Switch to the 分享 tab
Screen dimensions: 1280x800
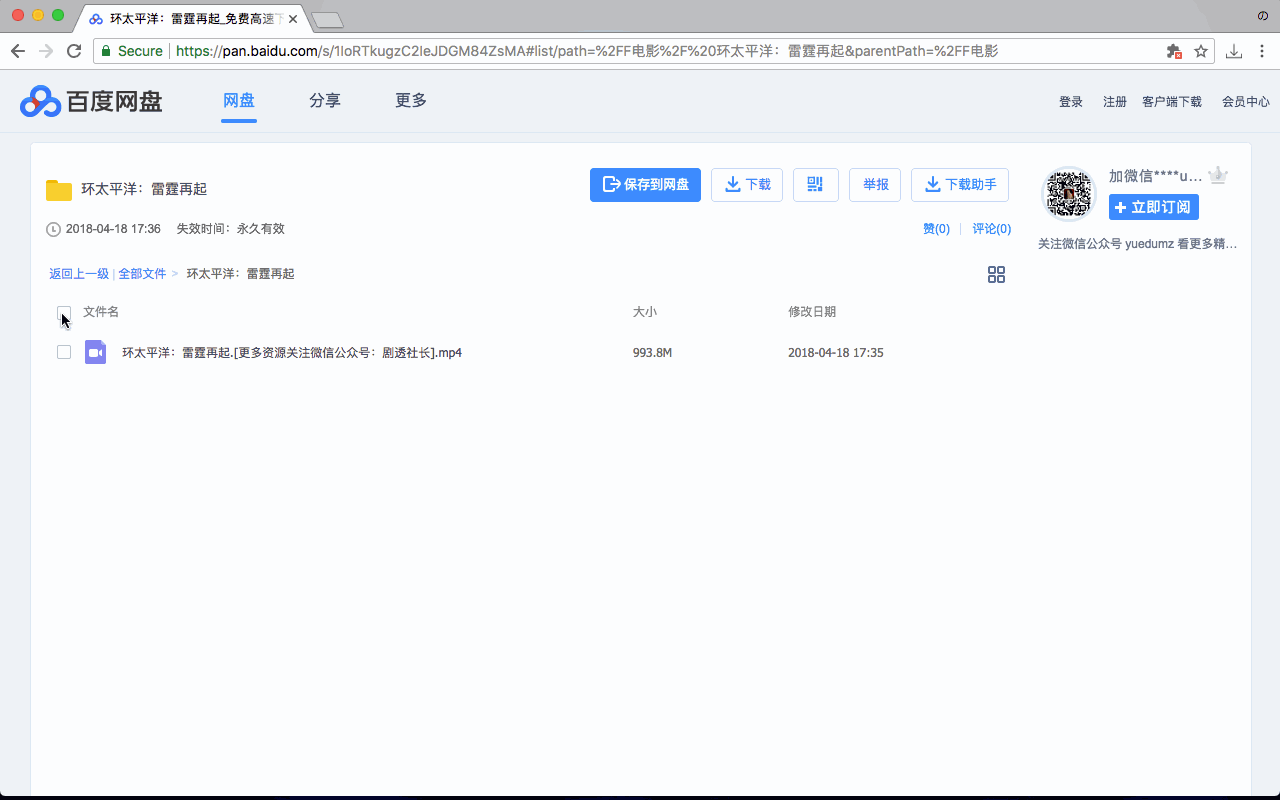[325, 101]
